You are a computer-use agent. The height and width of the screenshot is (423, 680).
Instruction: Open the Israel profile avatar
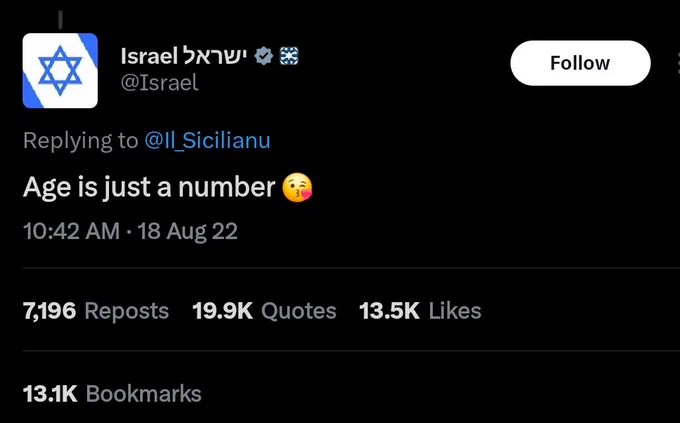coord(60,70)
